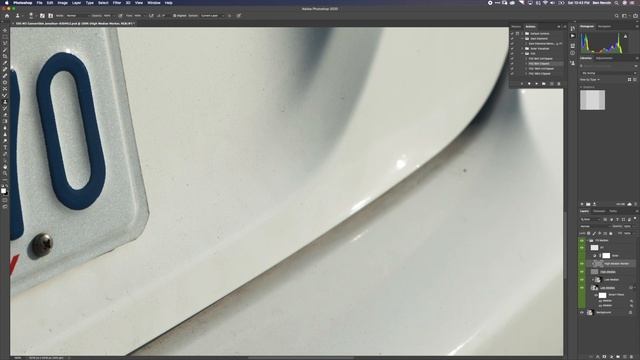Open the Window menu

pyautogui.click(x=153, y=2)
